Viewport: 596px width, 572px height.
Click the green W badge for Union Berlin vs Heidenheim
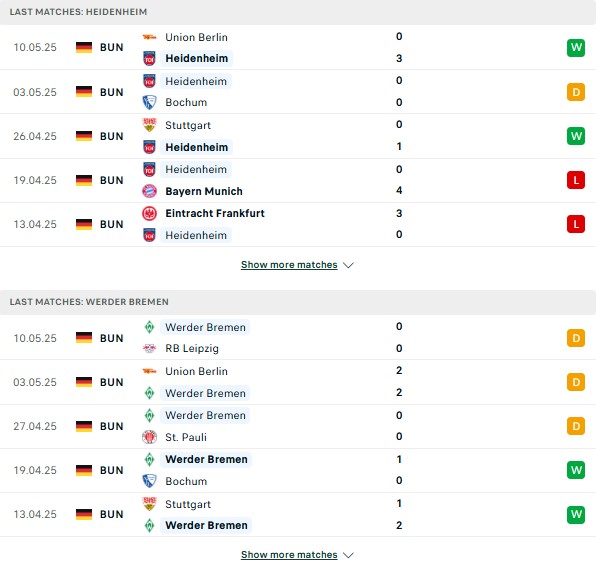(576, 48)
